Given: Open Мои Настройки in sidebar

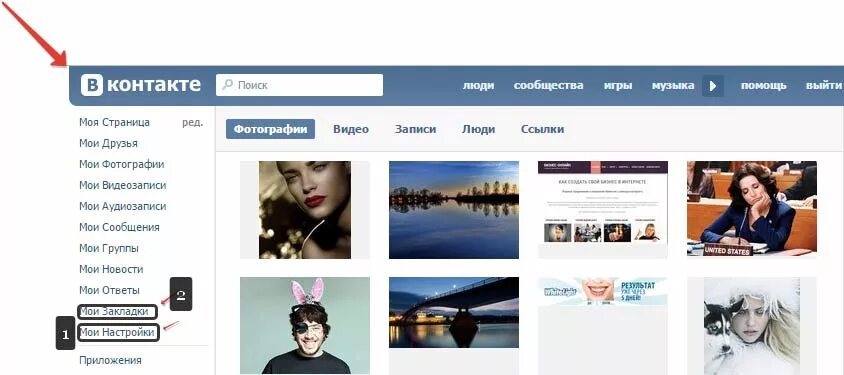Looking at the screenshot, I should pos(118,333).
